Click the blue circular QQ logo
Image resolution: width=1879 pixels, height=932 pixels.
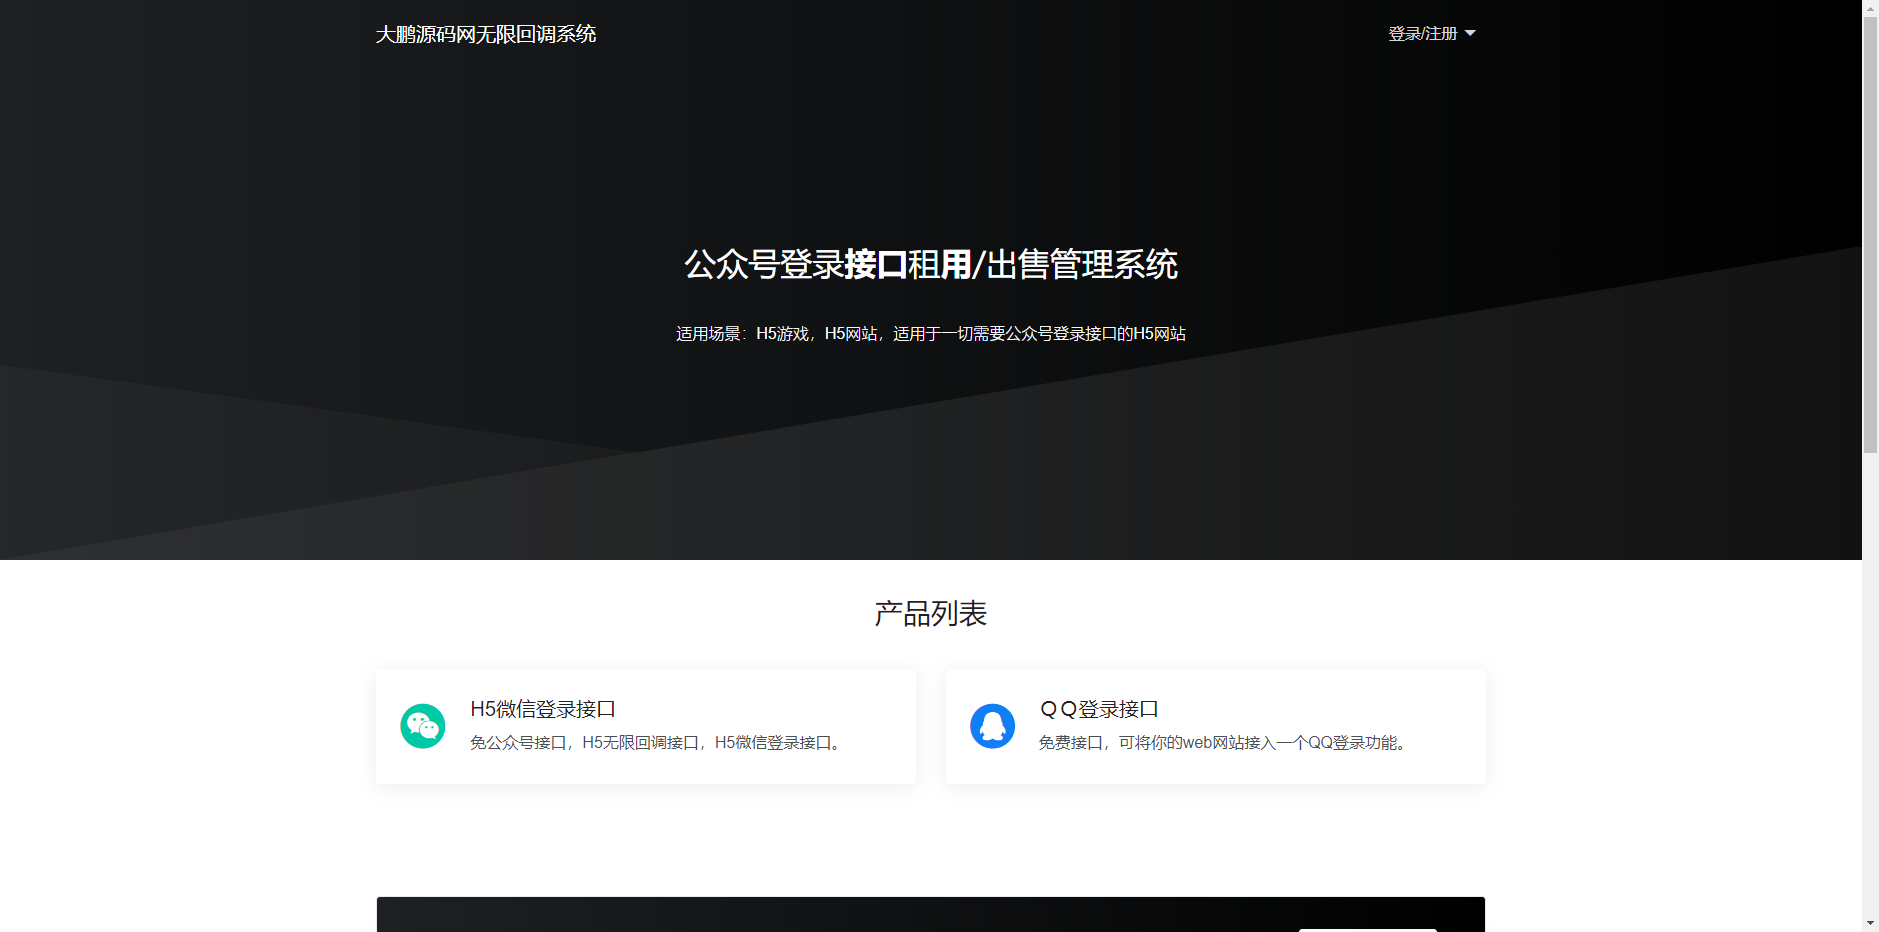pyautogui.click(x=993, y=726)
